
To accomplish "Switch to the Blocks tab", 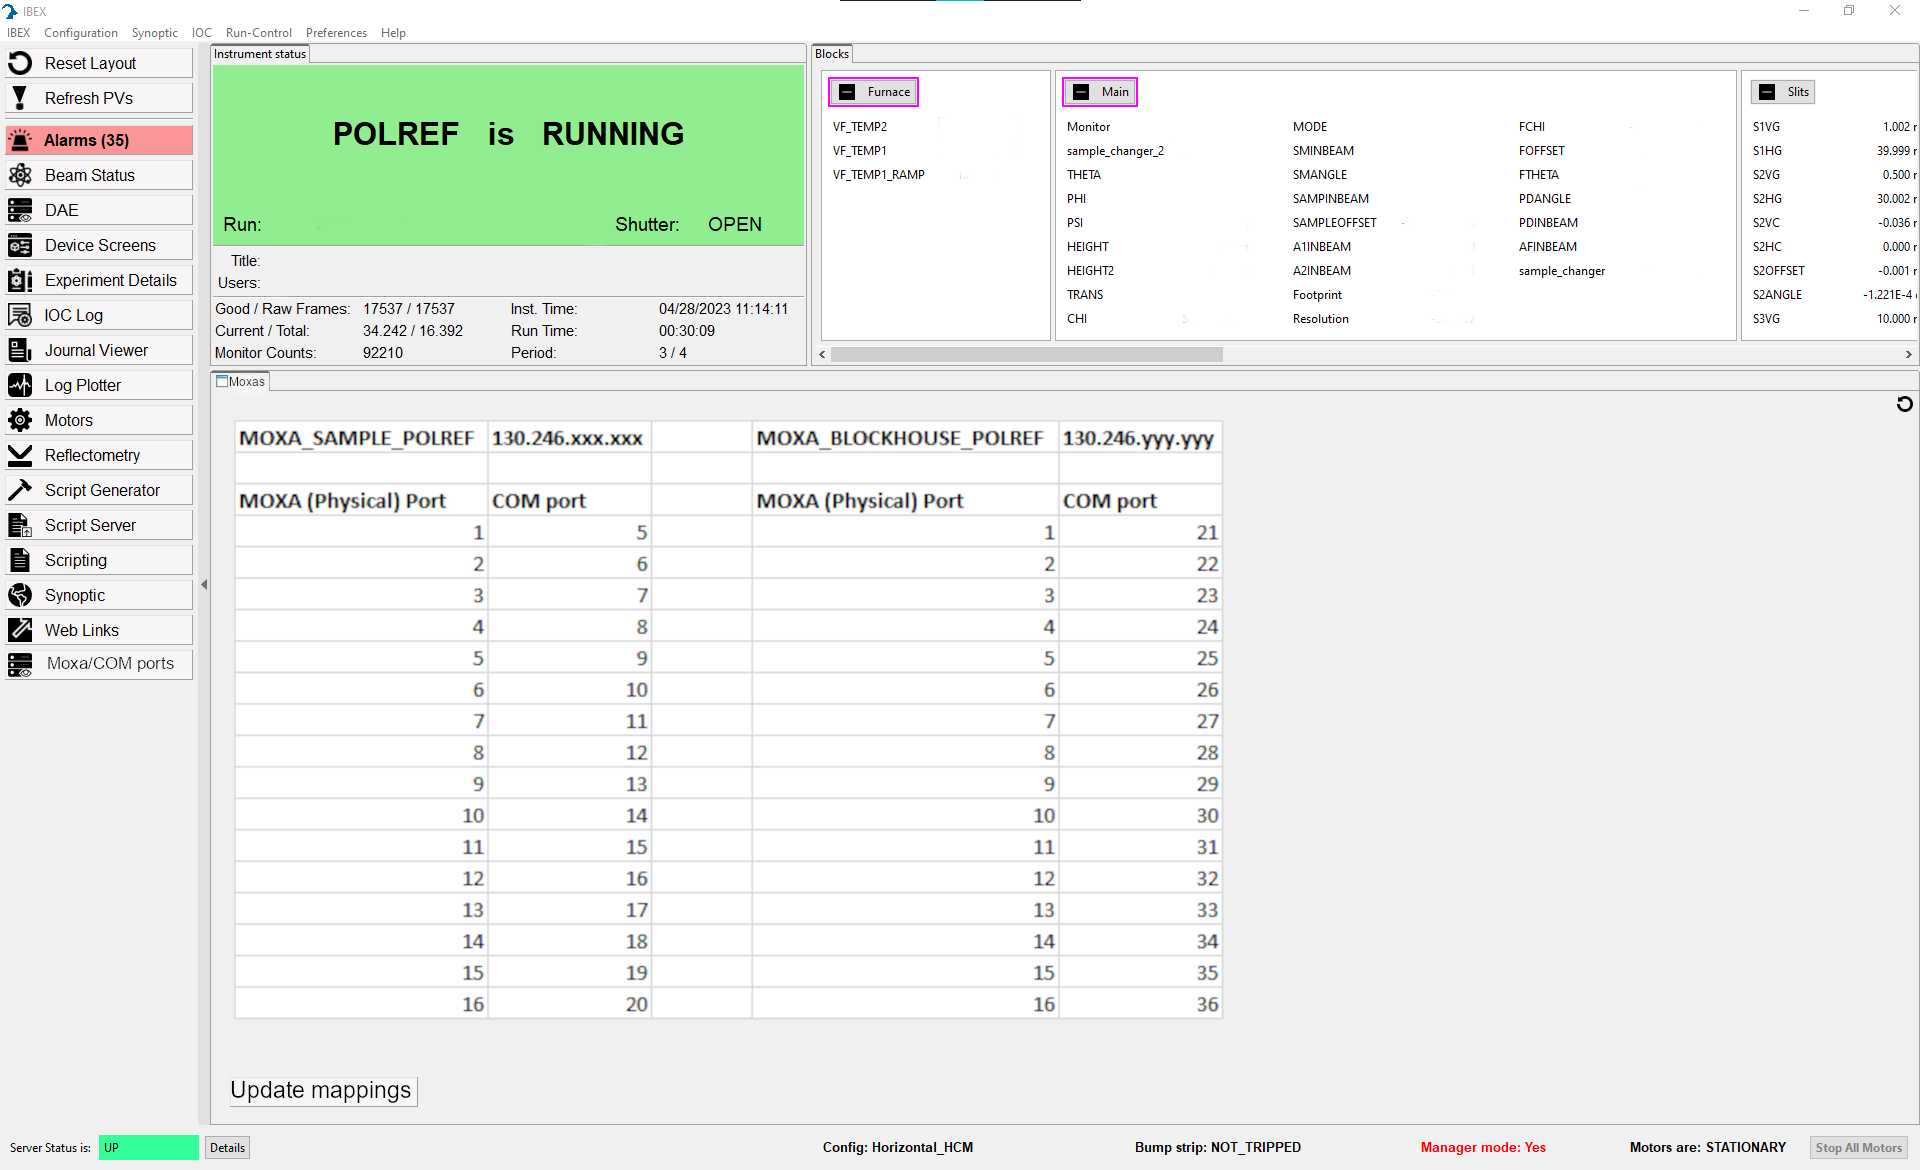I will click(x=831, y=53).
